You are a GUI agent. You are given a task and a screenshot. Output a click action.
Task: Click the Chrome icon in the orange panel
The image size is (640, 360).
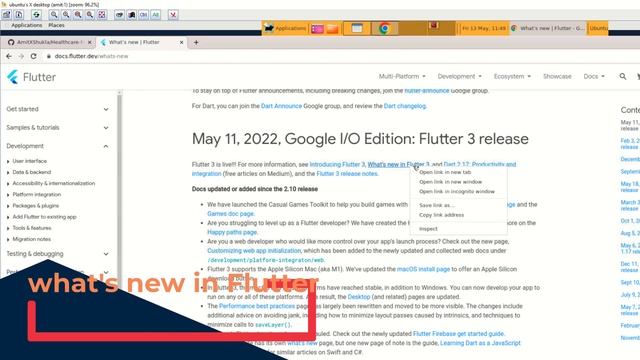point(384,28)
